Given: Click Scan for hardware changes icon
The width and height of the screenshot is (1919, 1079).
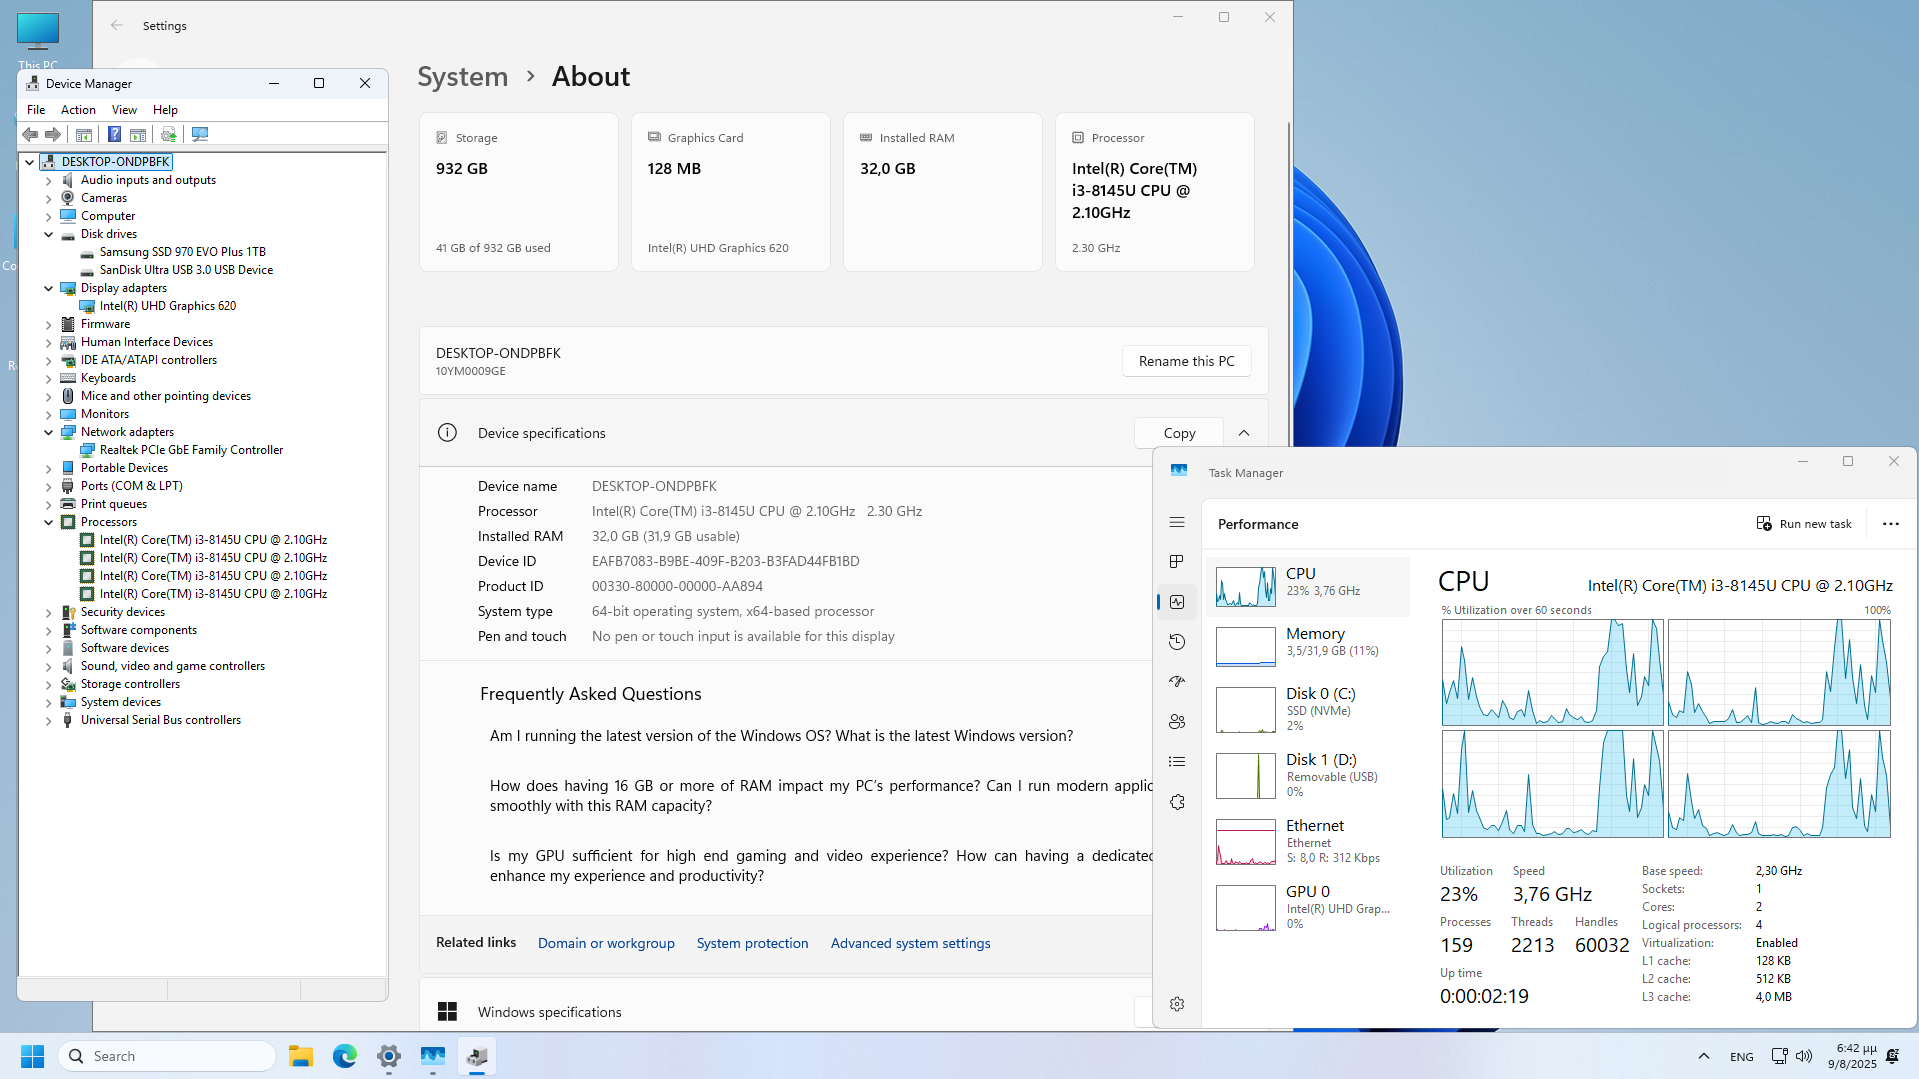Looking at the screenshot, I should click(x=200, y=134).
